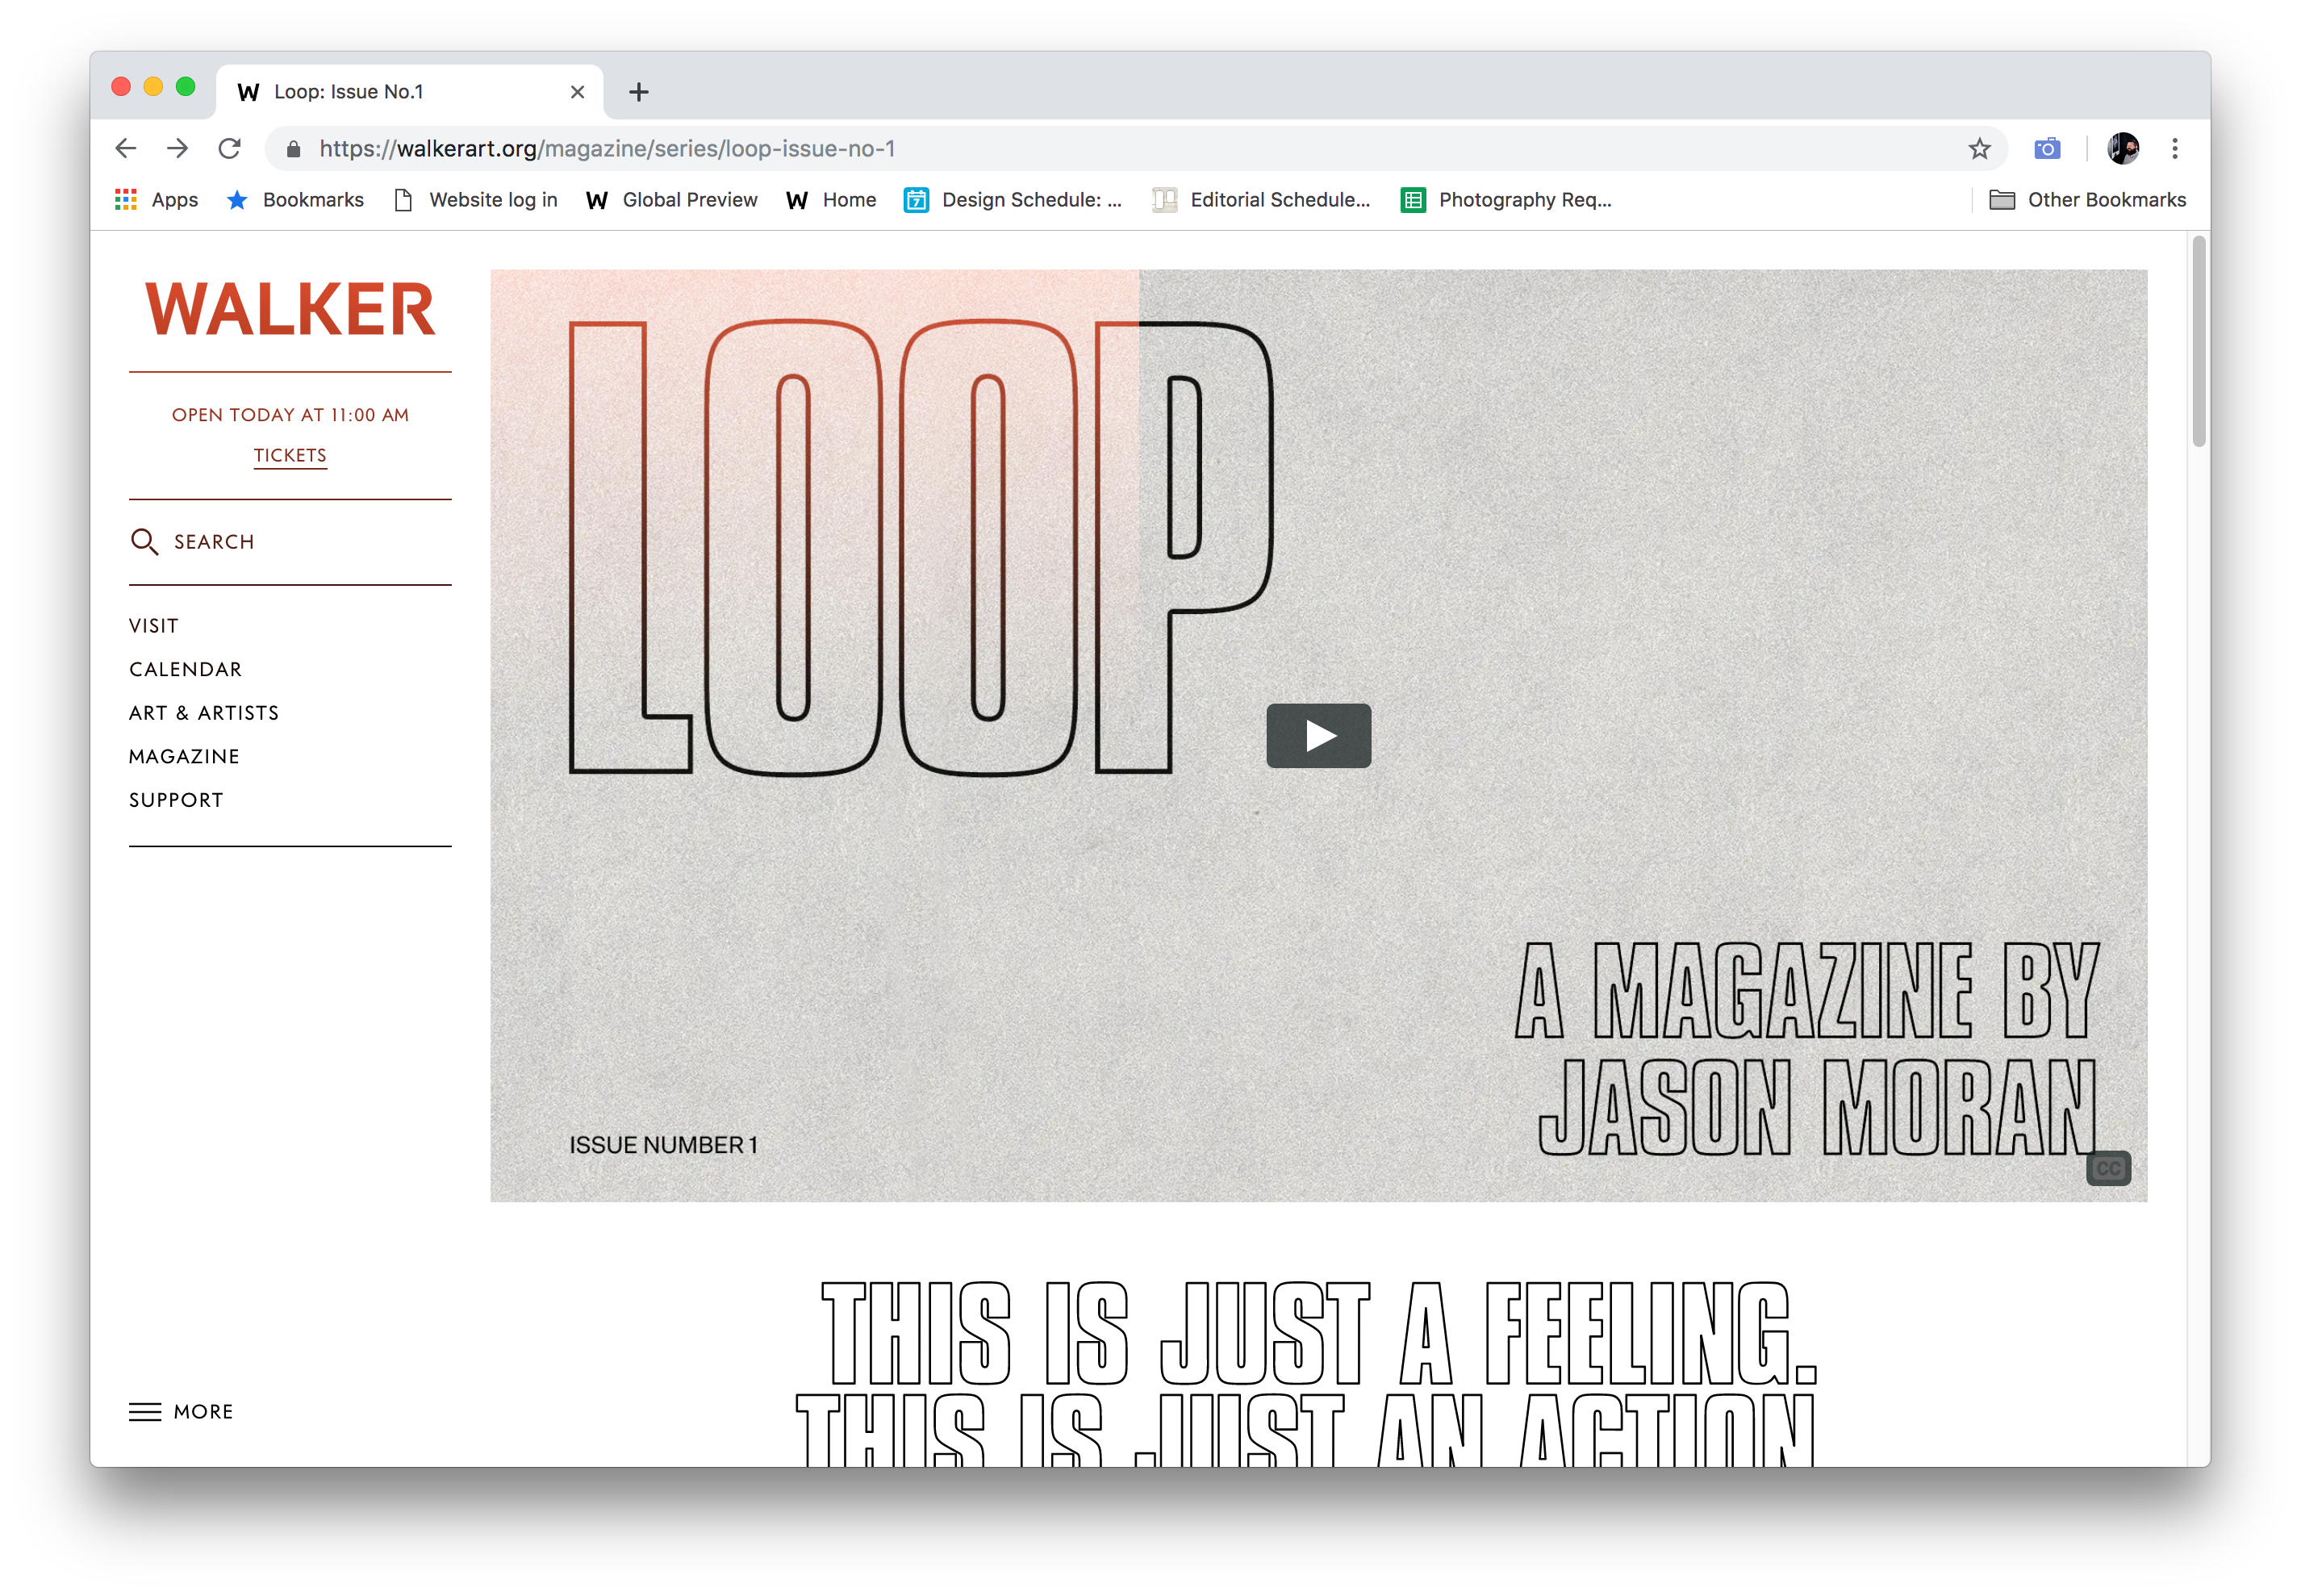
Task: Open the Other Bookmarks folder
Action: [x=2087, y=200]
